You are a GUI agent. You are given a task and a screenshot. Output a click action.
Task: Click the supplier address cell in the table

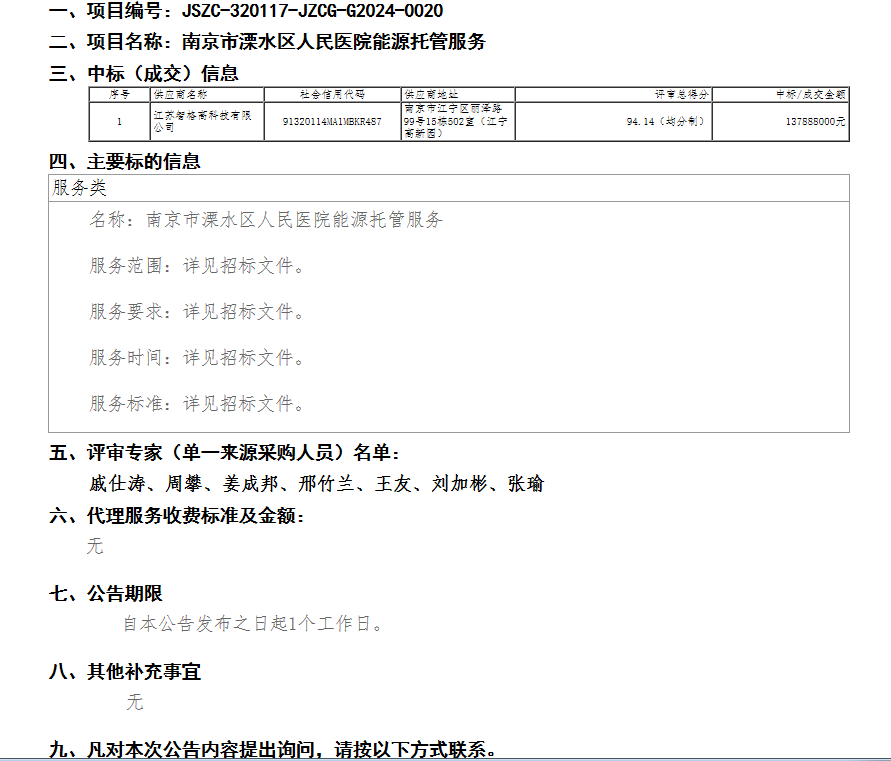457,120
